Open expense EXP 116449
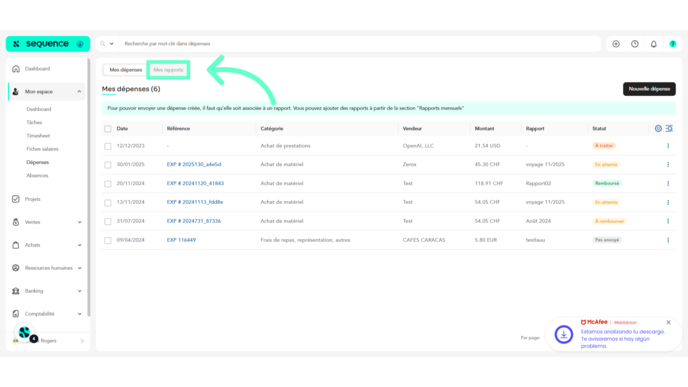This screenshot has height=387, width=688. click(x=181, y=240)
